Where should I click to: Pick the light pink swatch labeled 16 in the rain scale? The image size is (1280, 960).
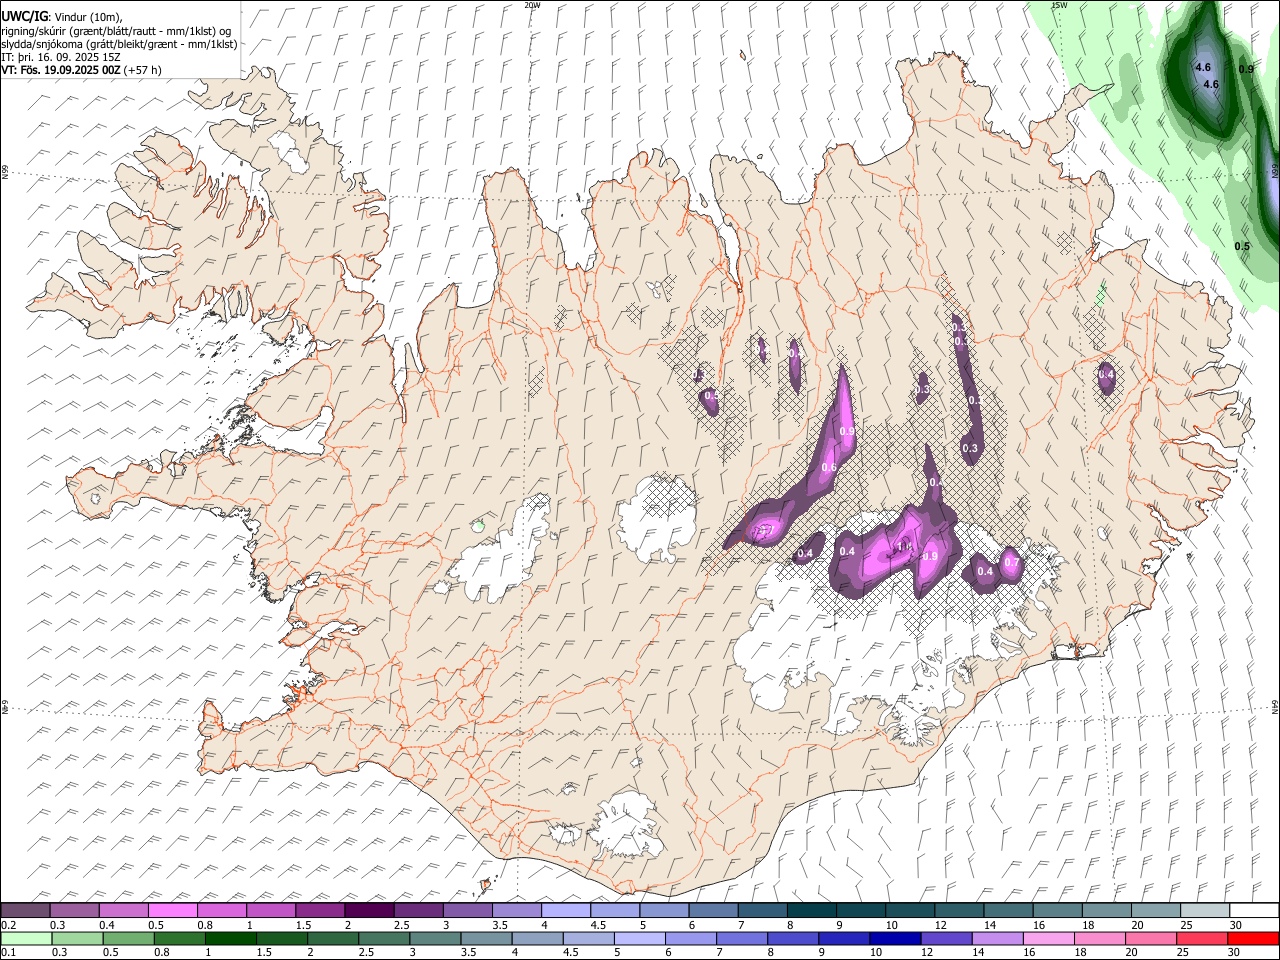[1049, 938]
